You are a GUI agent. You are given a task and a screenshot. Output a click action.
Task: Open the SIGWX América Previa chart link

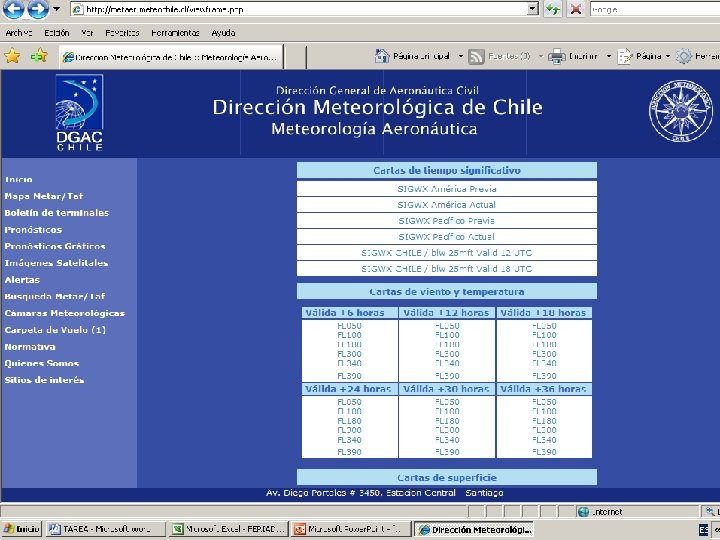(447, 189)
